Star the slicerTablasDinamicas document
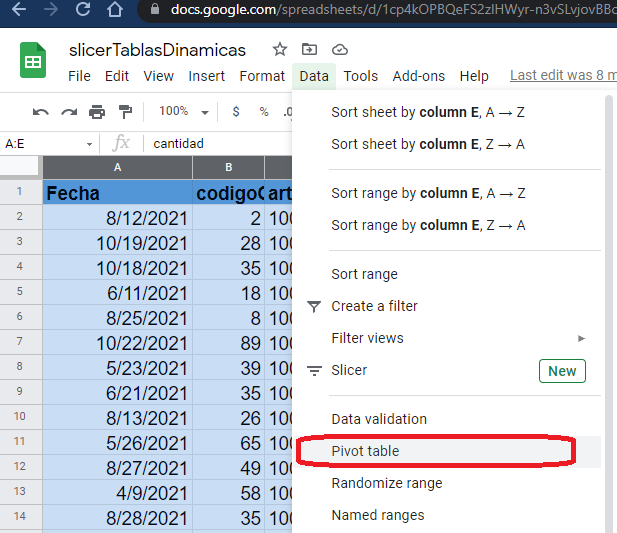This screenshot has height=533, width=617. click(280, 50)
